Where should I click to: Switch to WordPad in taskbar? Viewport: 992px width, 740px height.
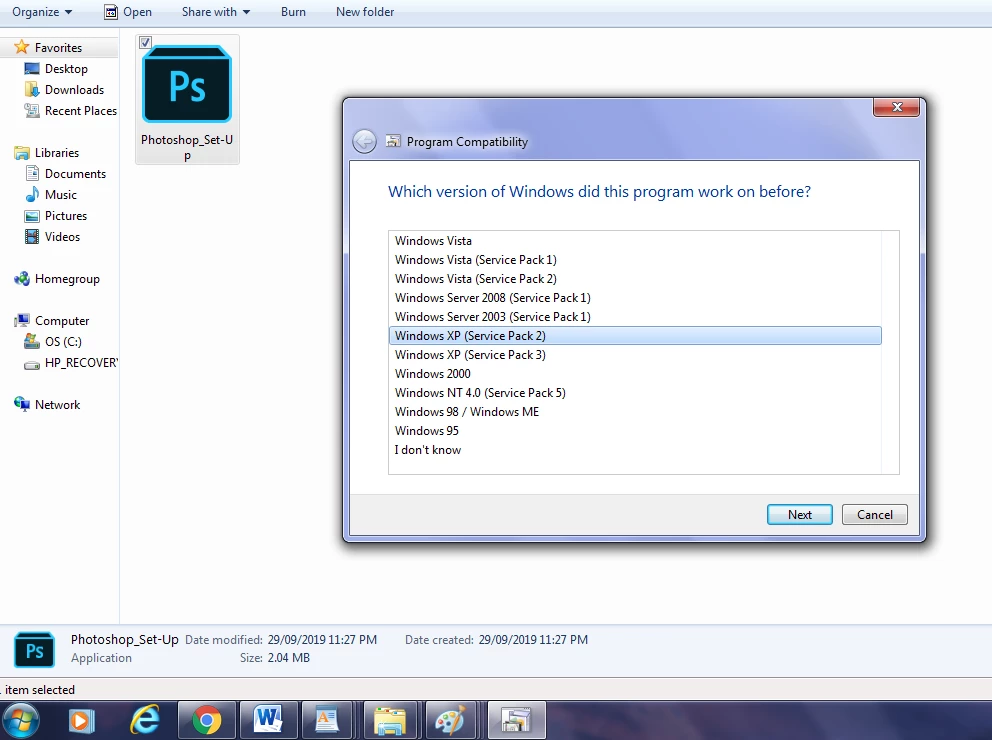[327, 720]
